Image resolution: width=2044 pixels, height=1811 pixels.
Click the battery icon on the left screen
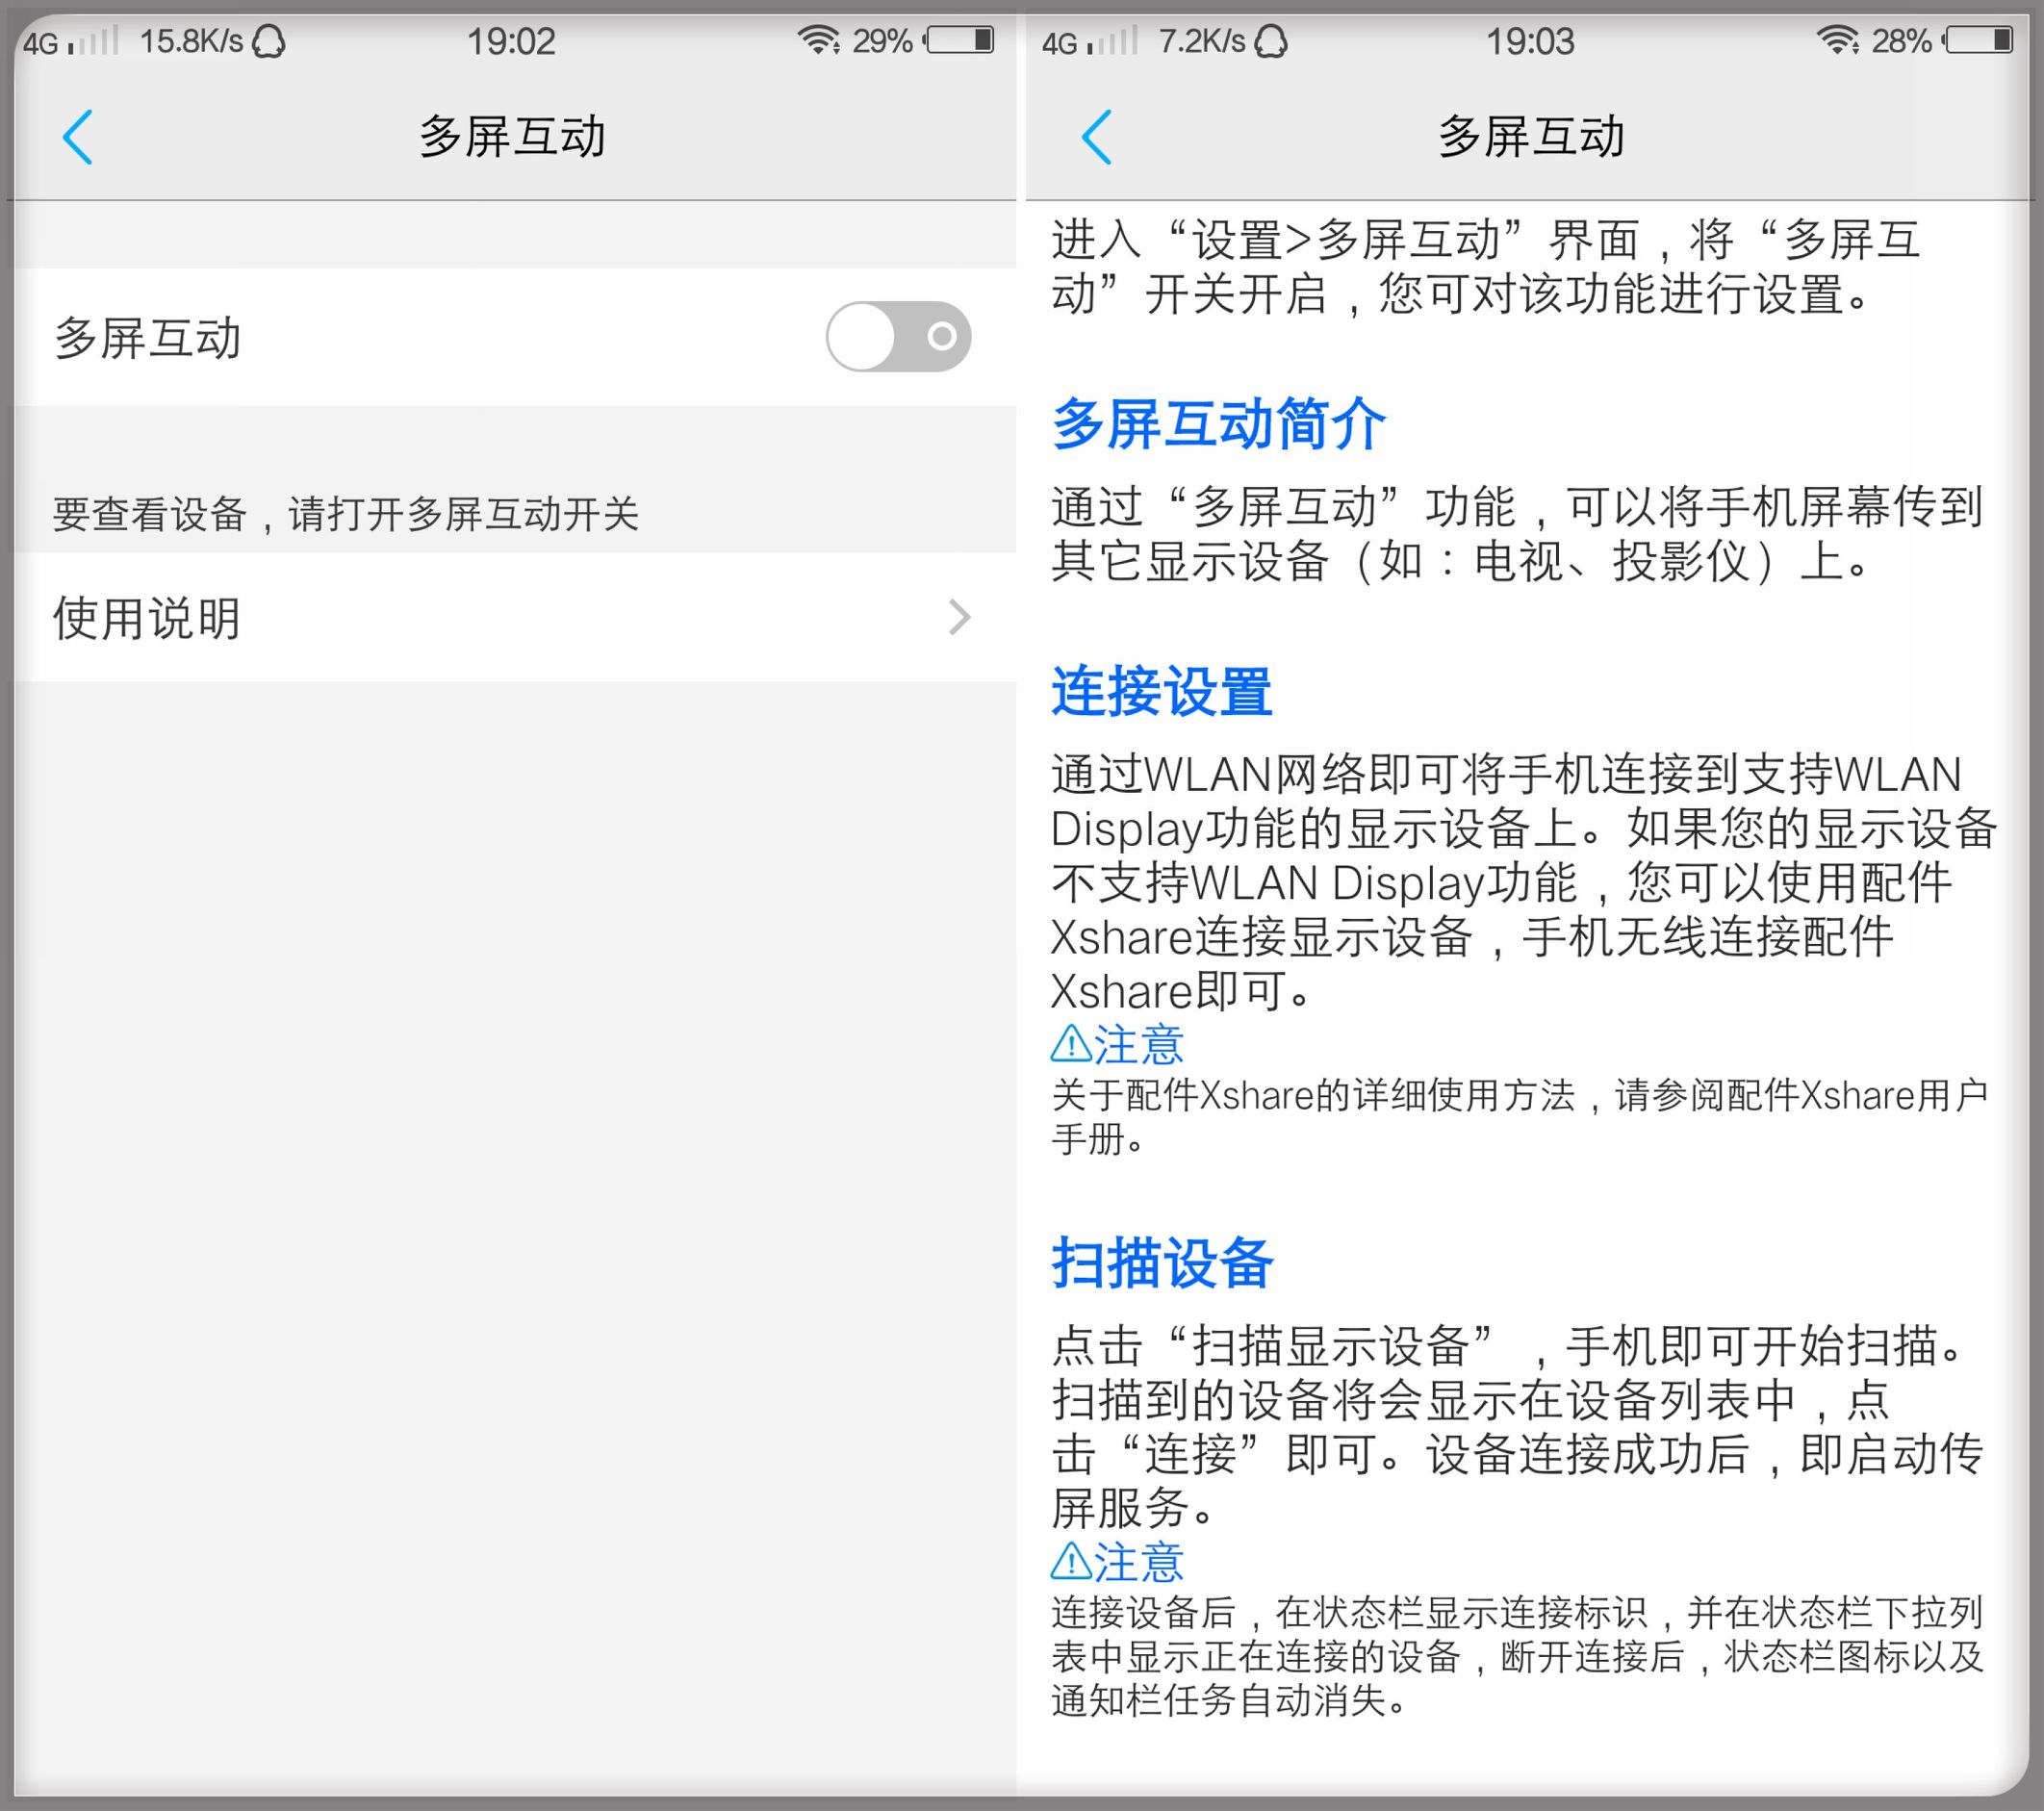click(x=962, y=40)
